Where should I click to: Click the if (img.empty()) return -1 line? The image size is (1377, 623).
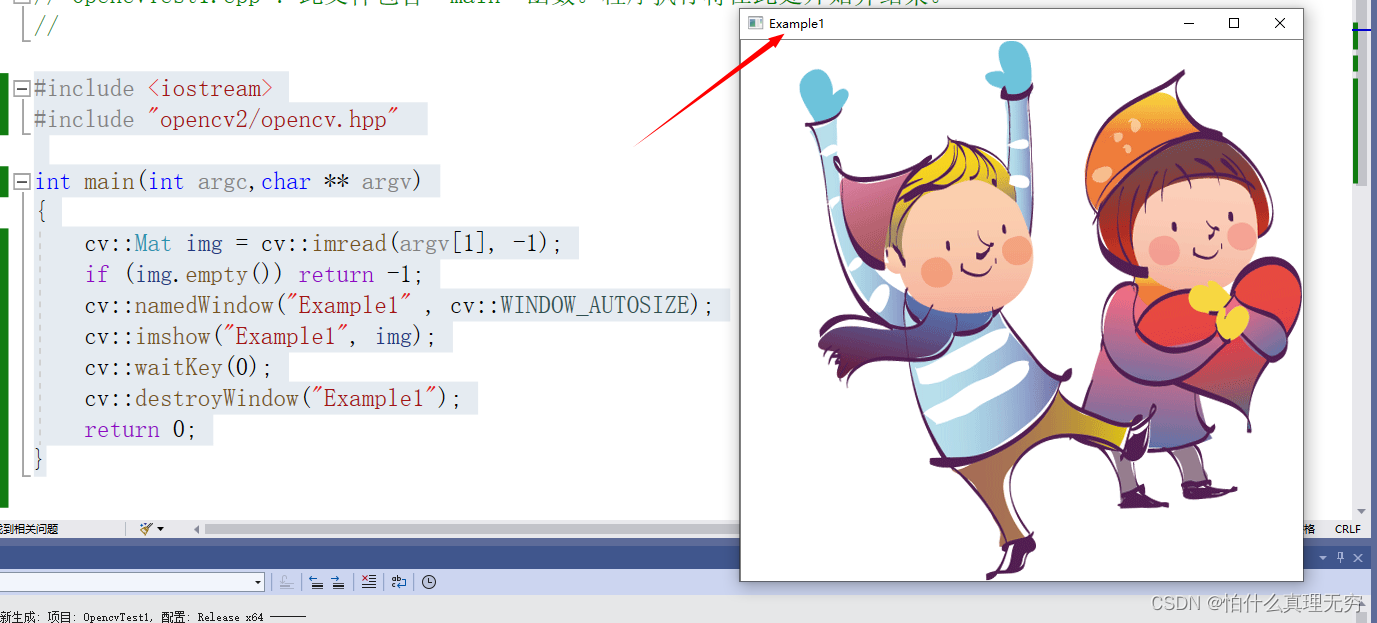tap(254, 275)
